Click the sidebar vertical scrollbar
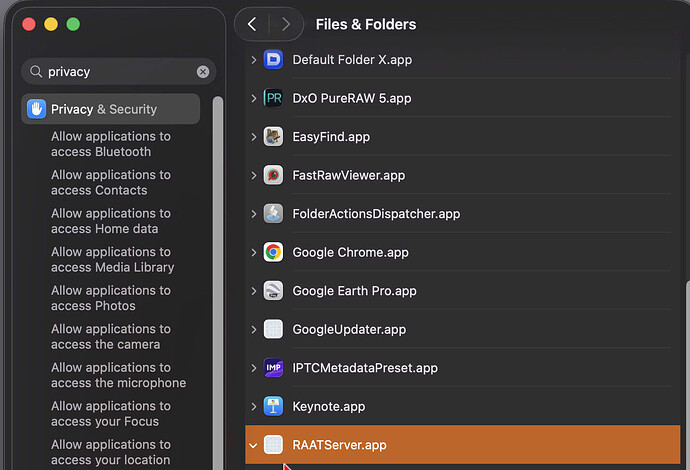690x470 pixels. (218, 283)
